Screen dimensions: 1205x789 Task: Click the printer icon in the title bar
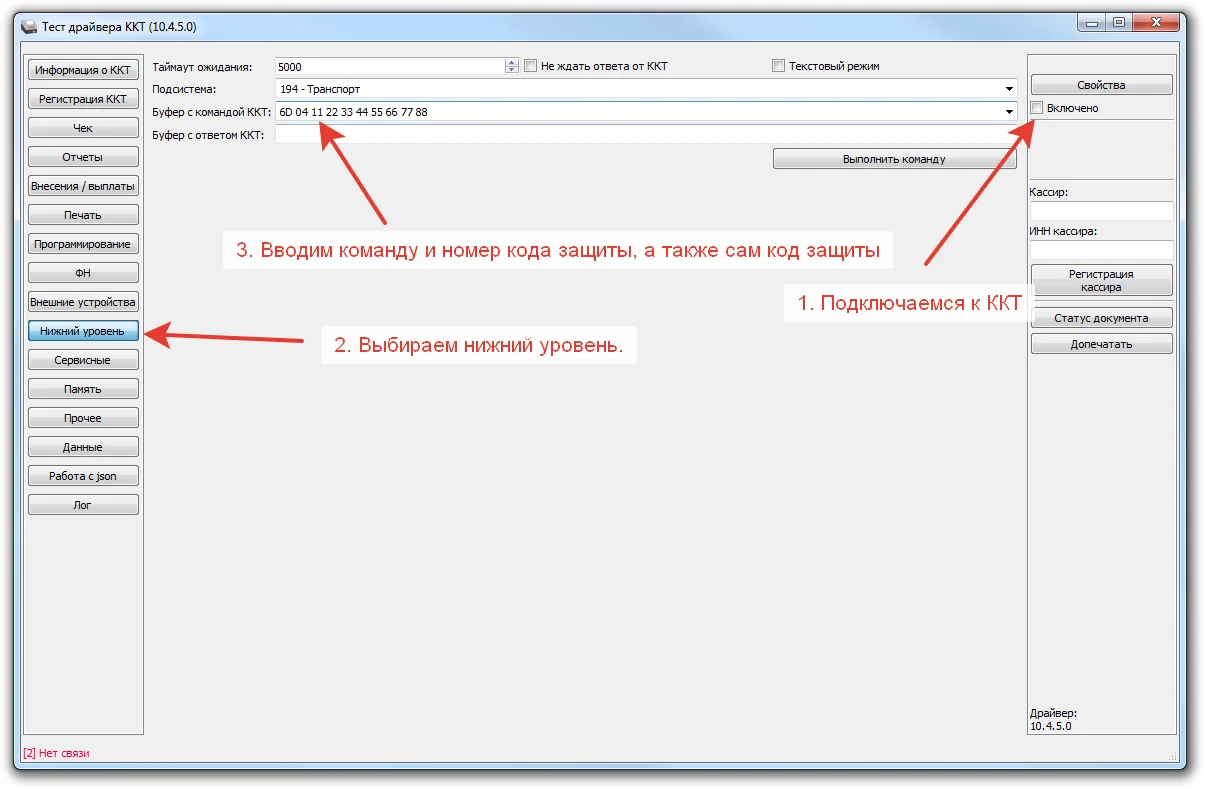tap(29, 27)
